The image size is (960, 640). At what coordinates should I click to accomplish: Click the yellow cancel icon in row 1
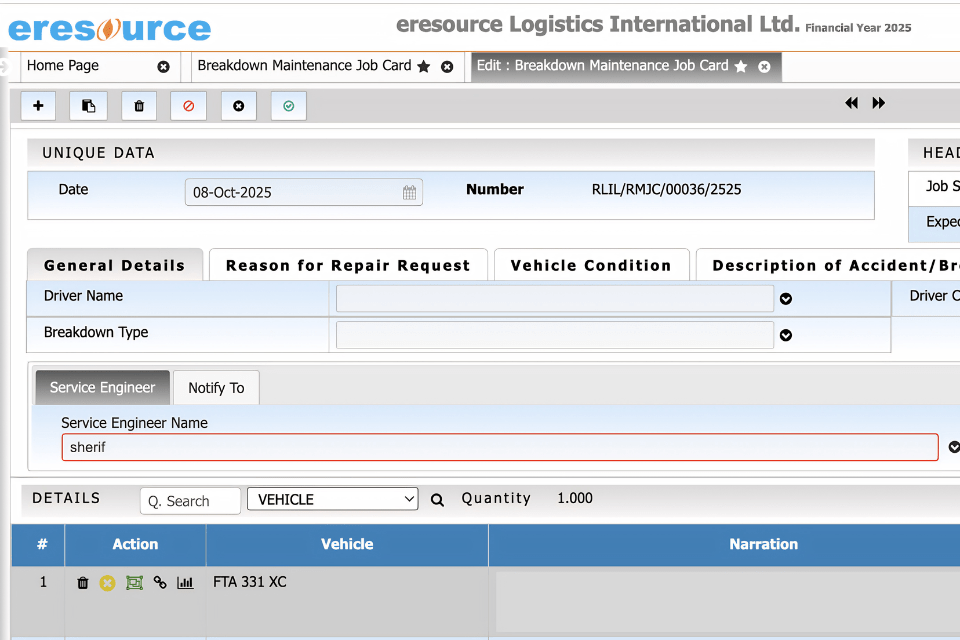108,583
